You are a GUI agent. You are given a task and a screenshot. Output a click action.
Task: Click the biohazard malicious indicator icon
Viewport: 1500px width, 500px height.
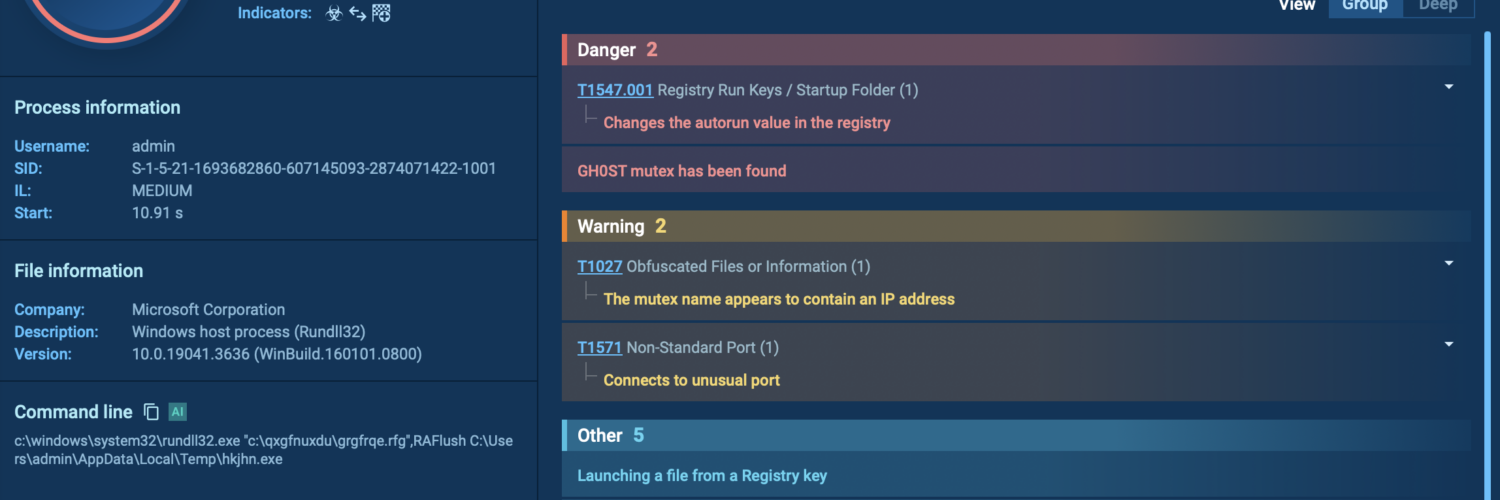335,14
